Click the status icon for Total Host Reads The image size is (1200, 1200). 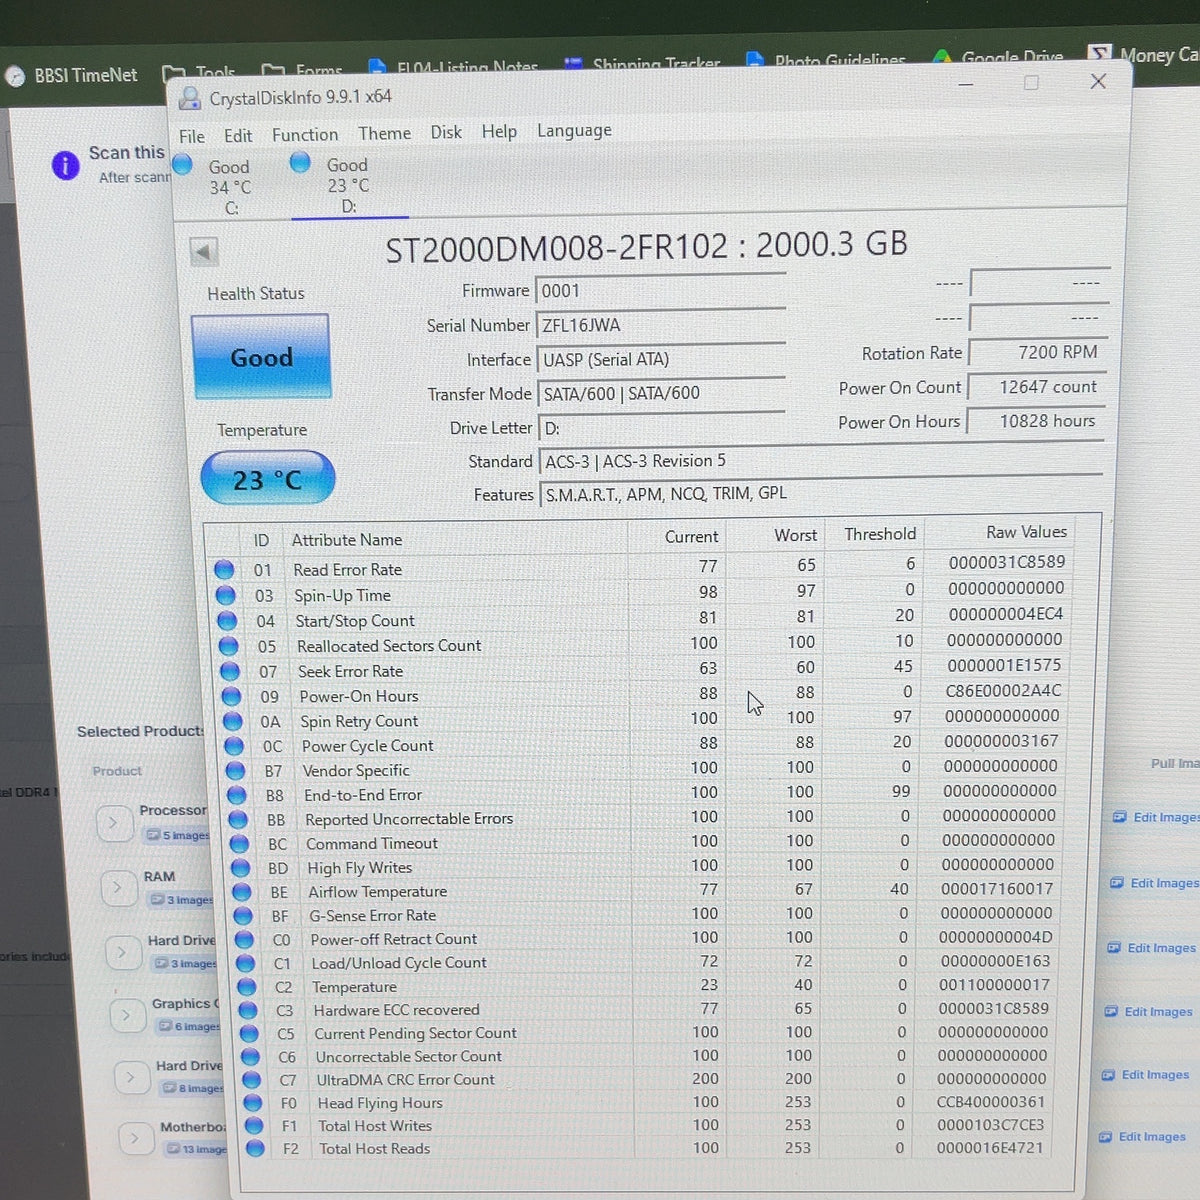point(255,1149)
